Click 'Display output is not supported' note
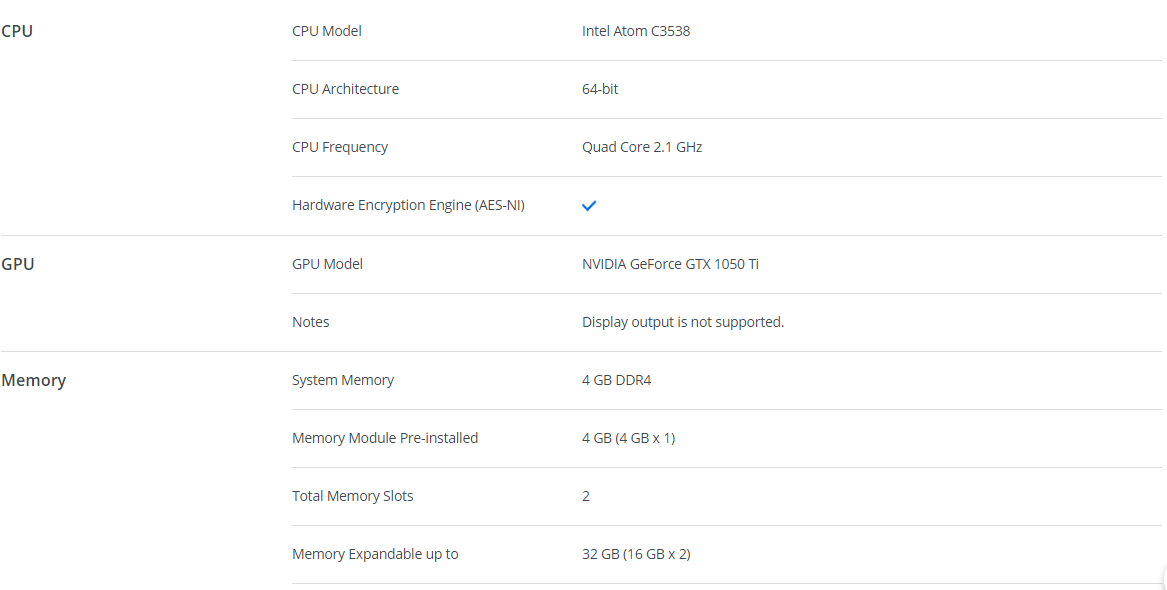This screenshot has height=590, width=1167. tap(683, 322)
